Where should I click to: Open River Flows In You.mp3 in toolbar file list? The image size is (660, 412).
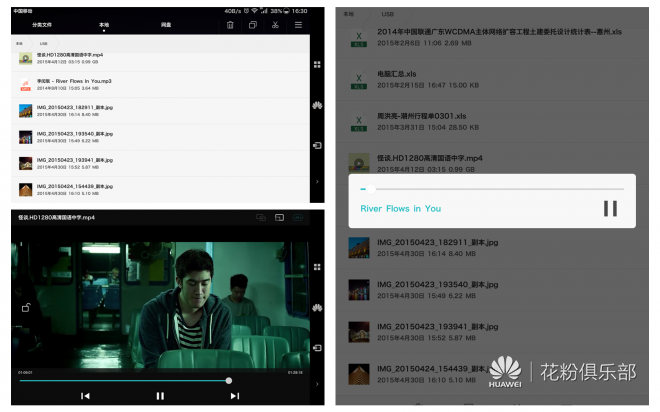[x=160, y=85]
